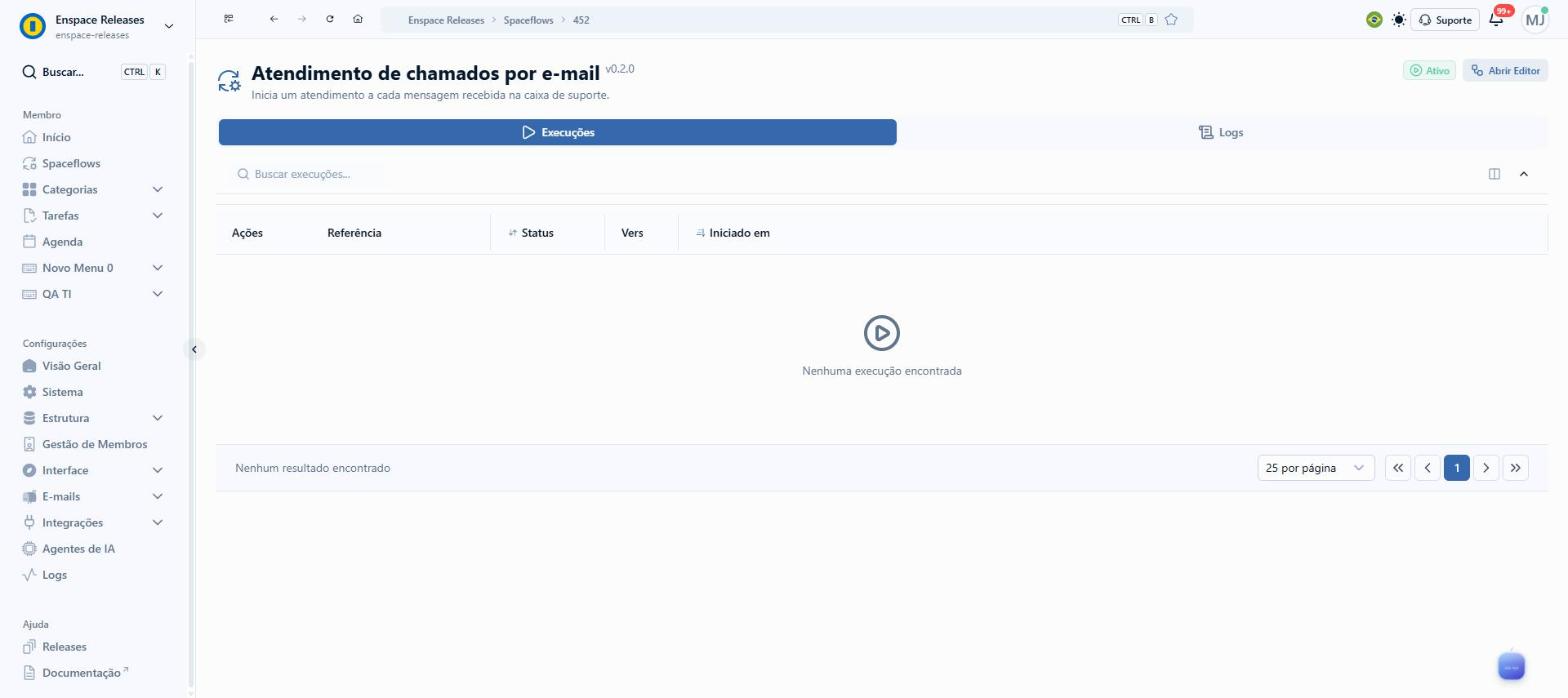This screenshot has width=1568, height=698.
Task: Expand the Integrações section chevron
Action: click(x=157, y=522)
